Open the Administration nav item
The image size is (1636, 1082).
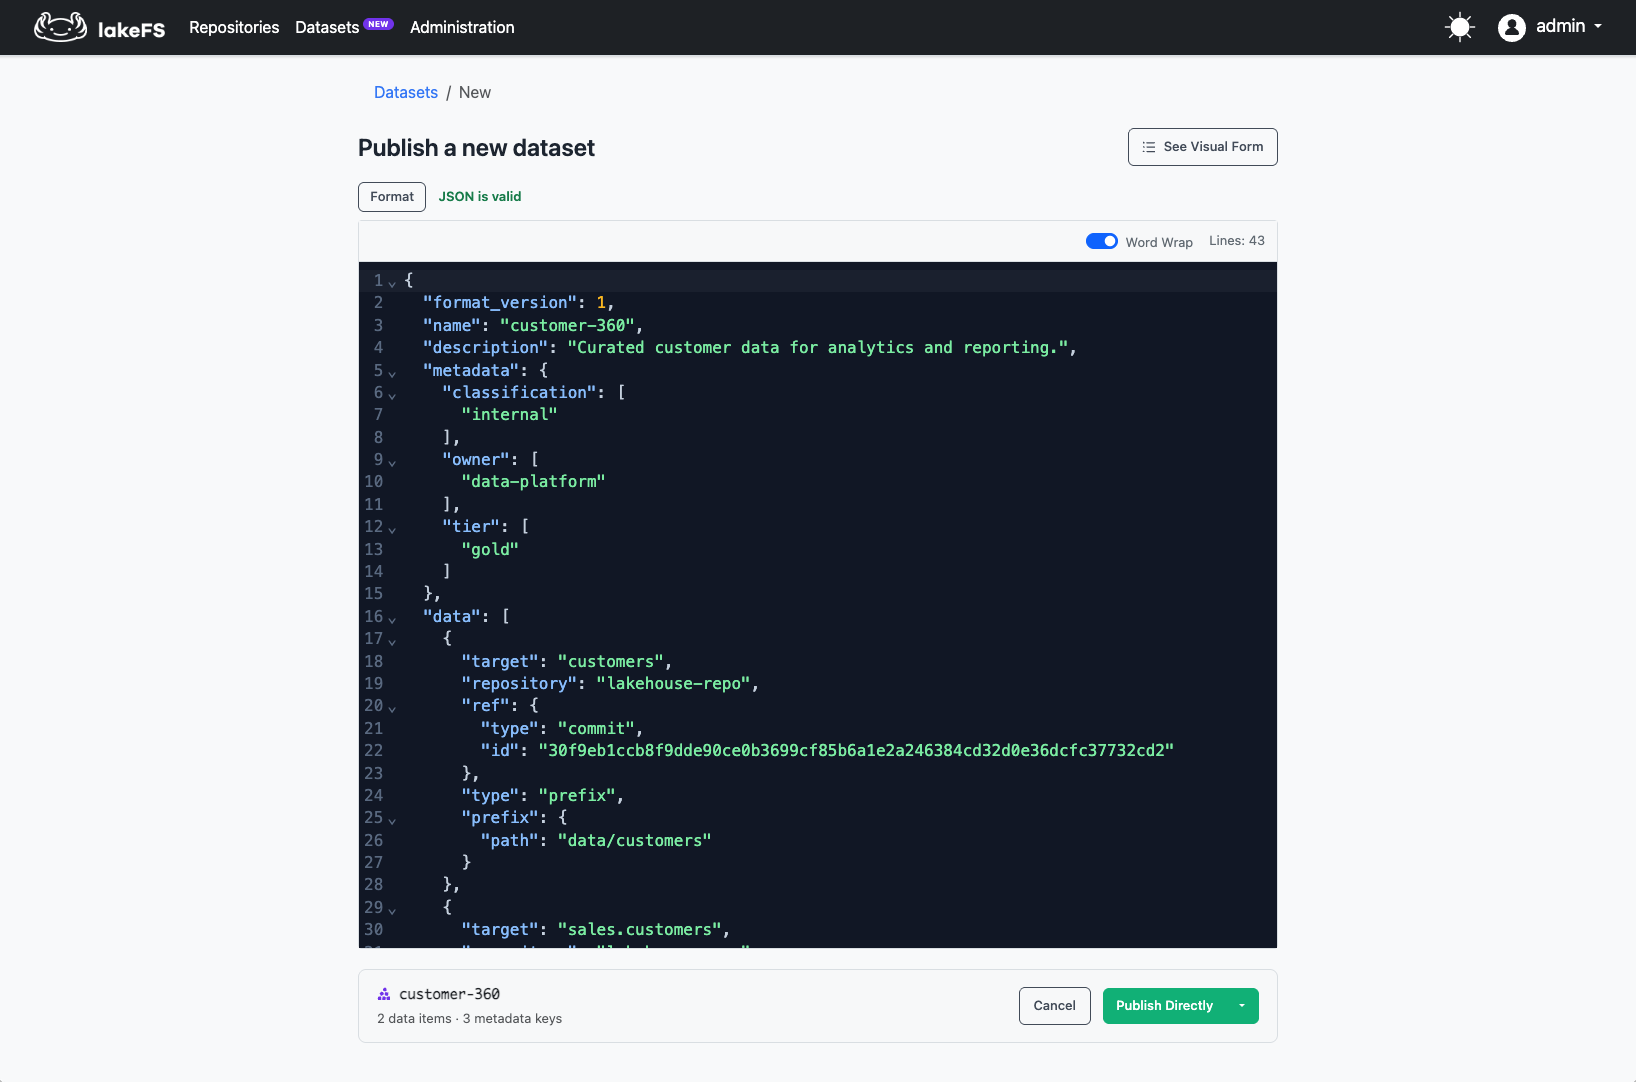[x=462, y=27]
